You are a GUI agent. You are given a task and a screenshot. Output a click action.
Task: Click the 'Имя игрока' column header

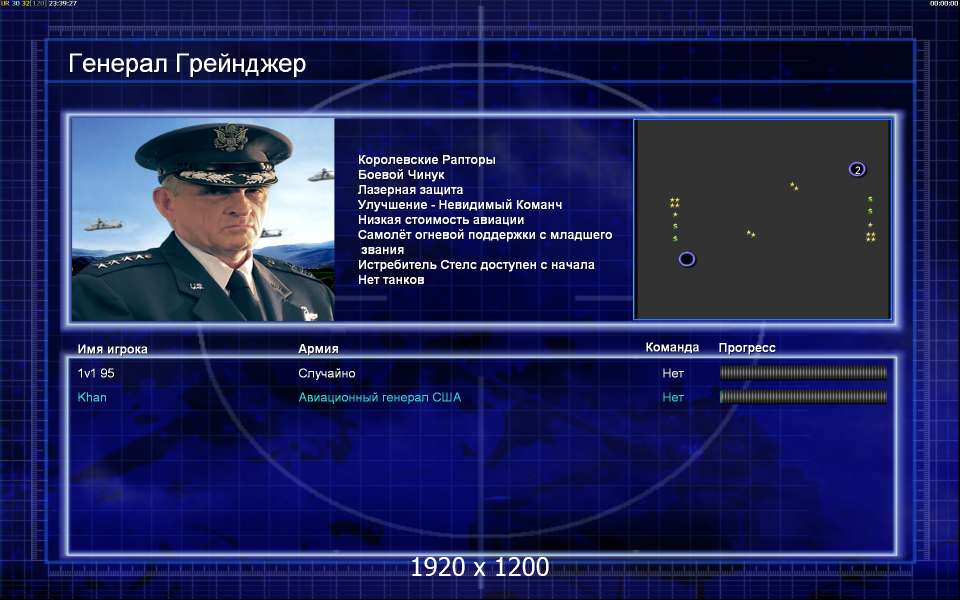[x=113, y=349]
